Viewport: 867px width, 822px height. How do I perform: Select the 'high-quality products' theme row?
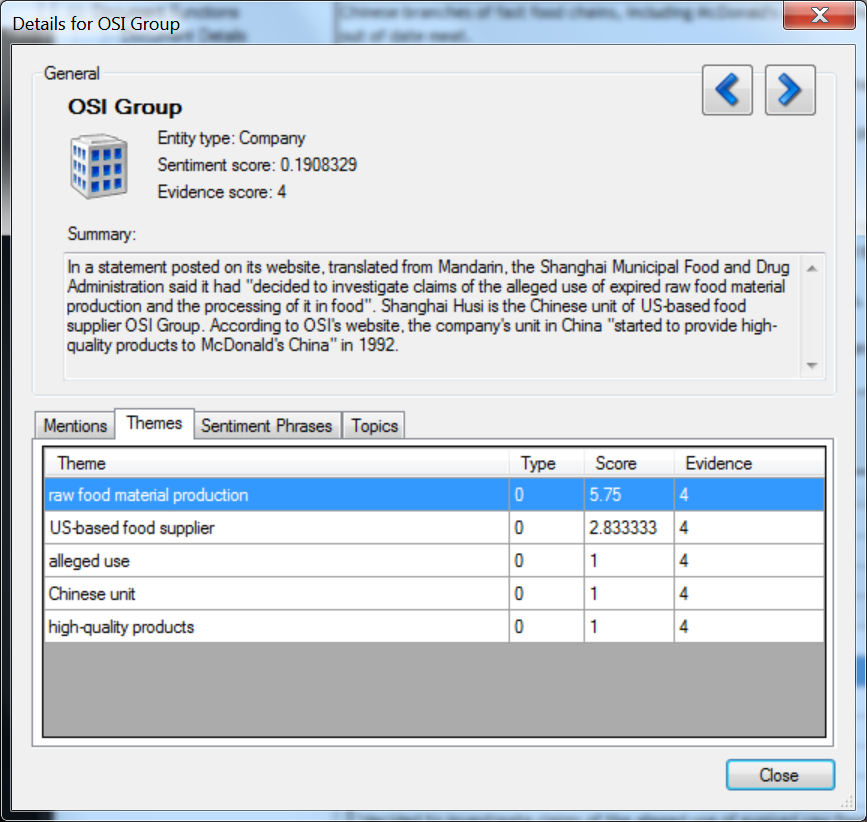click(x=435, y=627)
